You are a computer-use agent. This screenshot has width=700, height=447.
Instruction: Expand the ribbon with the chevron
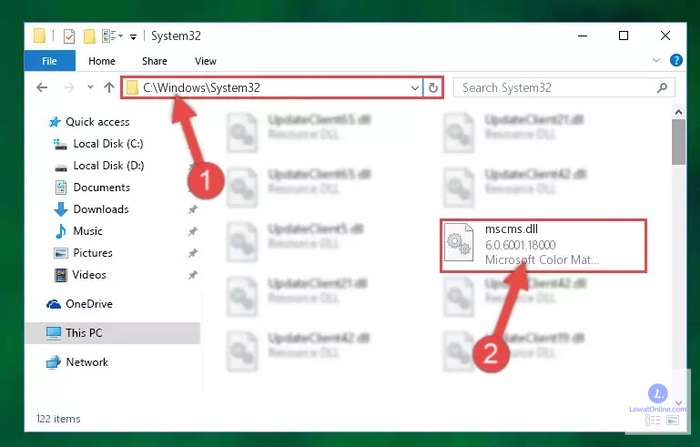click(x=656, y=60)
